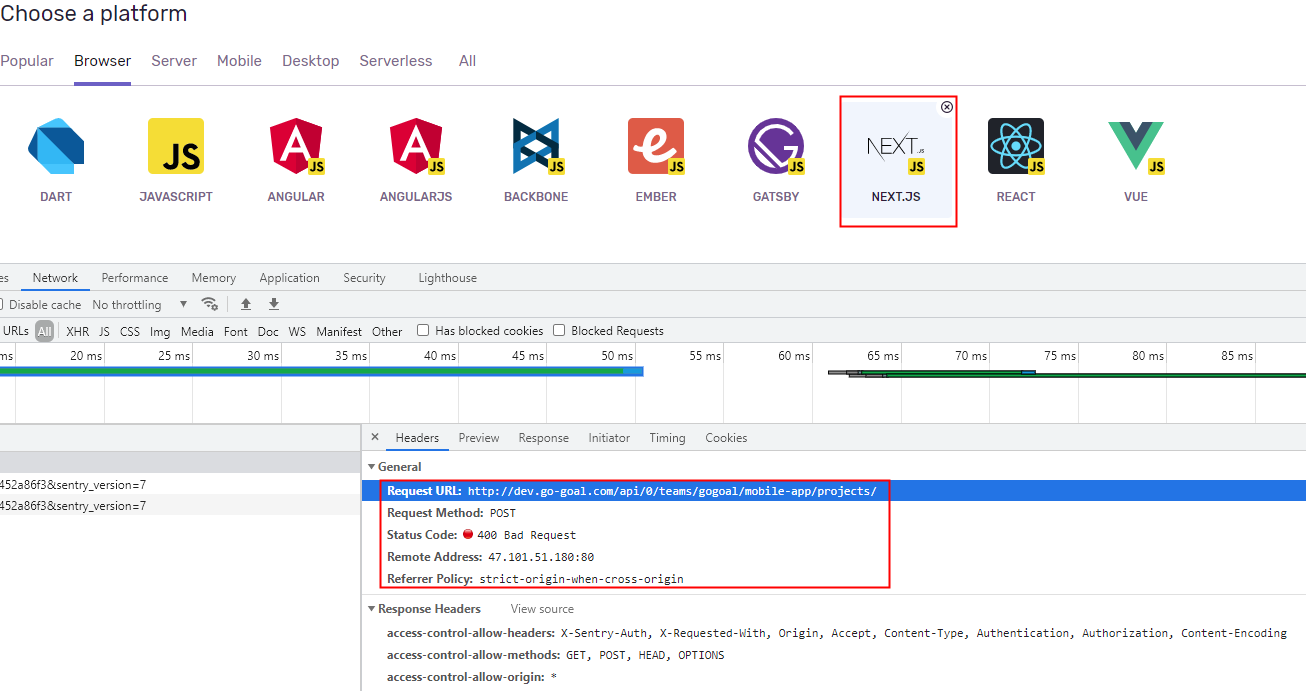This screenshot has height=691, width=1306.
Task: Open the DevTools Security tab
Action: point(364,278)
